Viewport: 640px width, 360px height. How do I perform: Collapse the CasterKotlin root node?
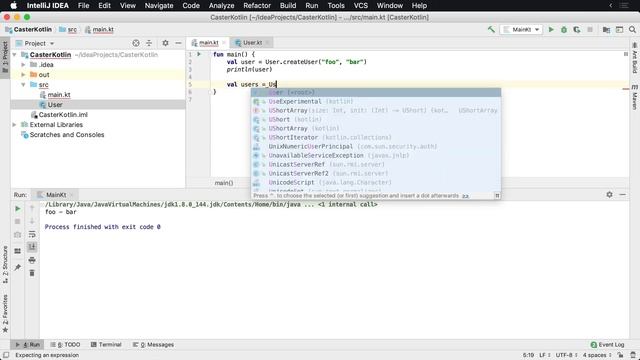[x=15, y=55]
